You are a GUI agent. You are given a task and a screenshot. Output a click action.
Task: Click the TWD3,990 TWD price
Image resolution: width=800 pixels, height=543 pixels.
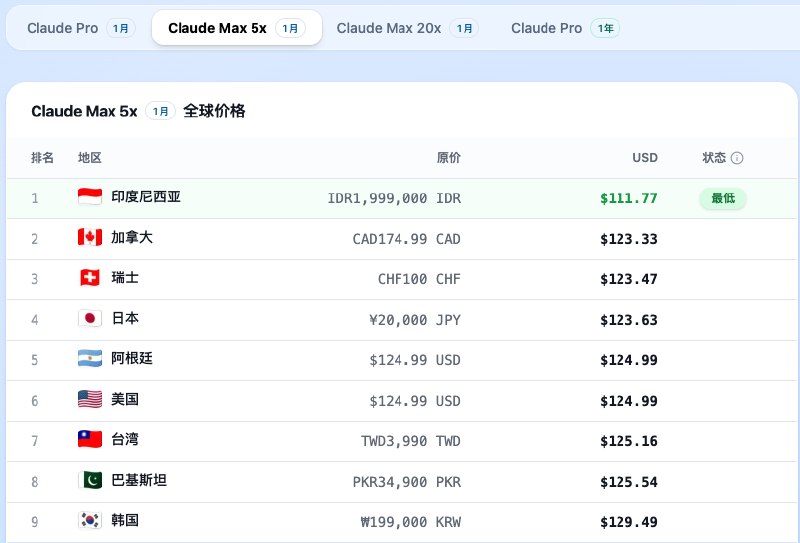coord(411,441)
